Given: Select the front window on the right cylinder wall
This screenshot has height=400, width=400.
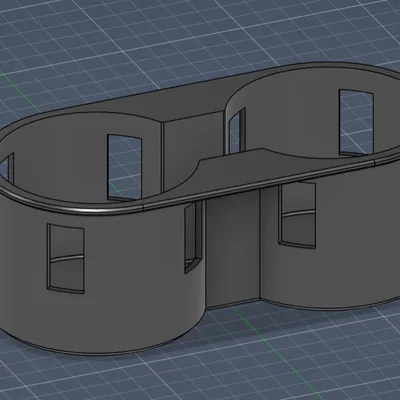Looking at the screenshot, I should point(297,215).
